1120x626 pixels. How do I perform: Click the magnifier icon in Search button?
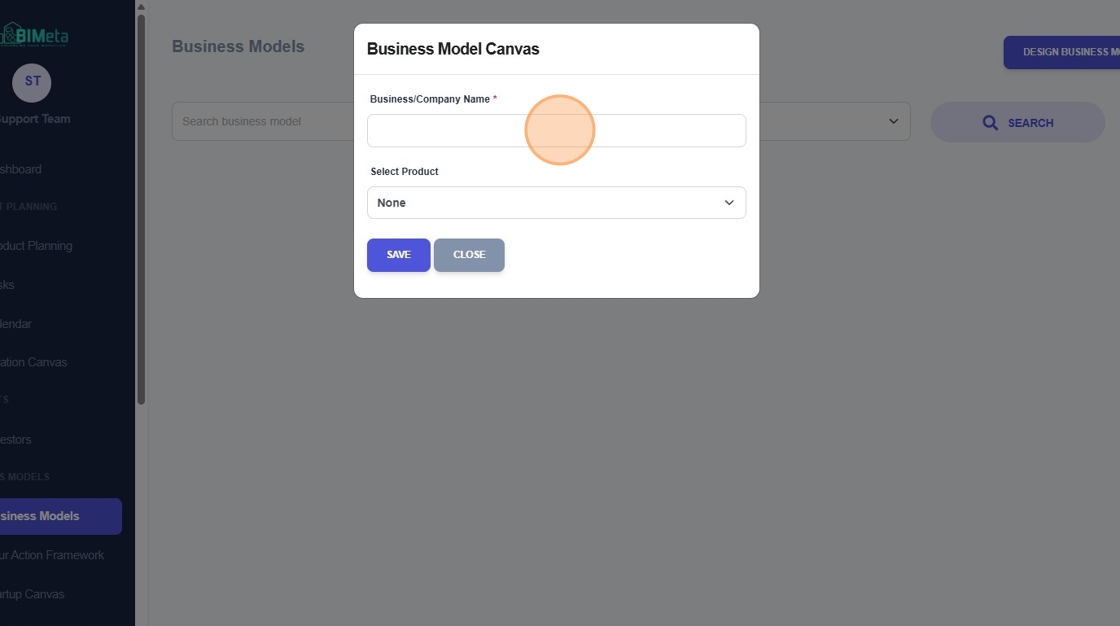point(990,123)
